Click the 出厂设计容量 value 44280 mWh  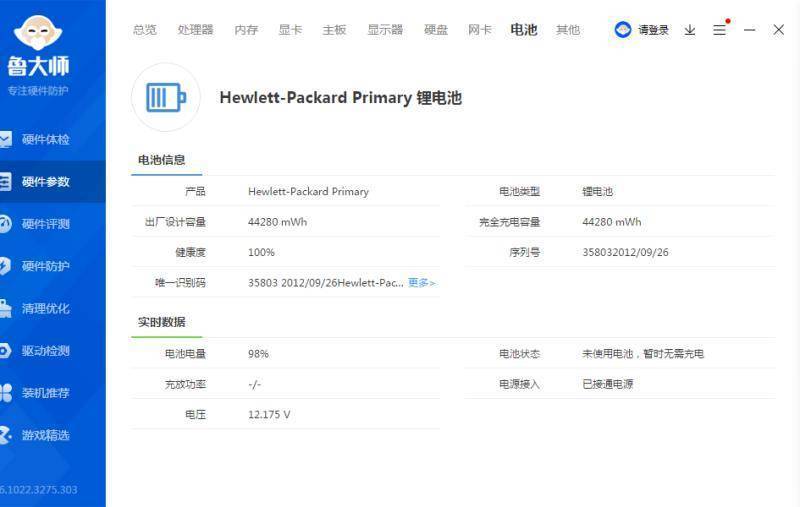[278, 222]
